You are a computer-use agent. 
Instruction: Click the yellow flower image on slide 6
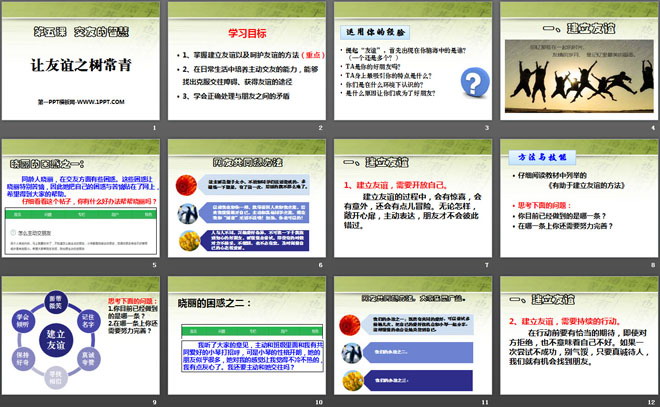click(x=189, y=241)
